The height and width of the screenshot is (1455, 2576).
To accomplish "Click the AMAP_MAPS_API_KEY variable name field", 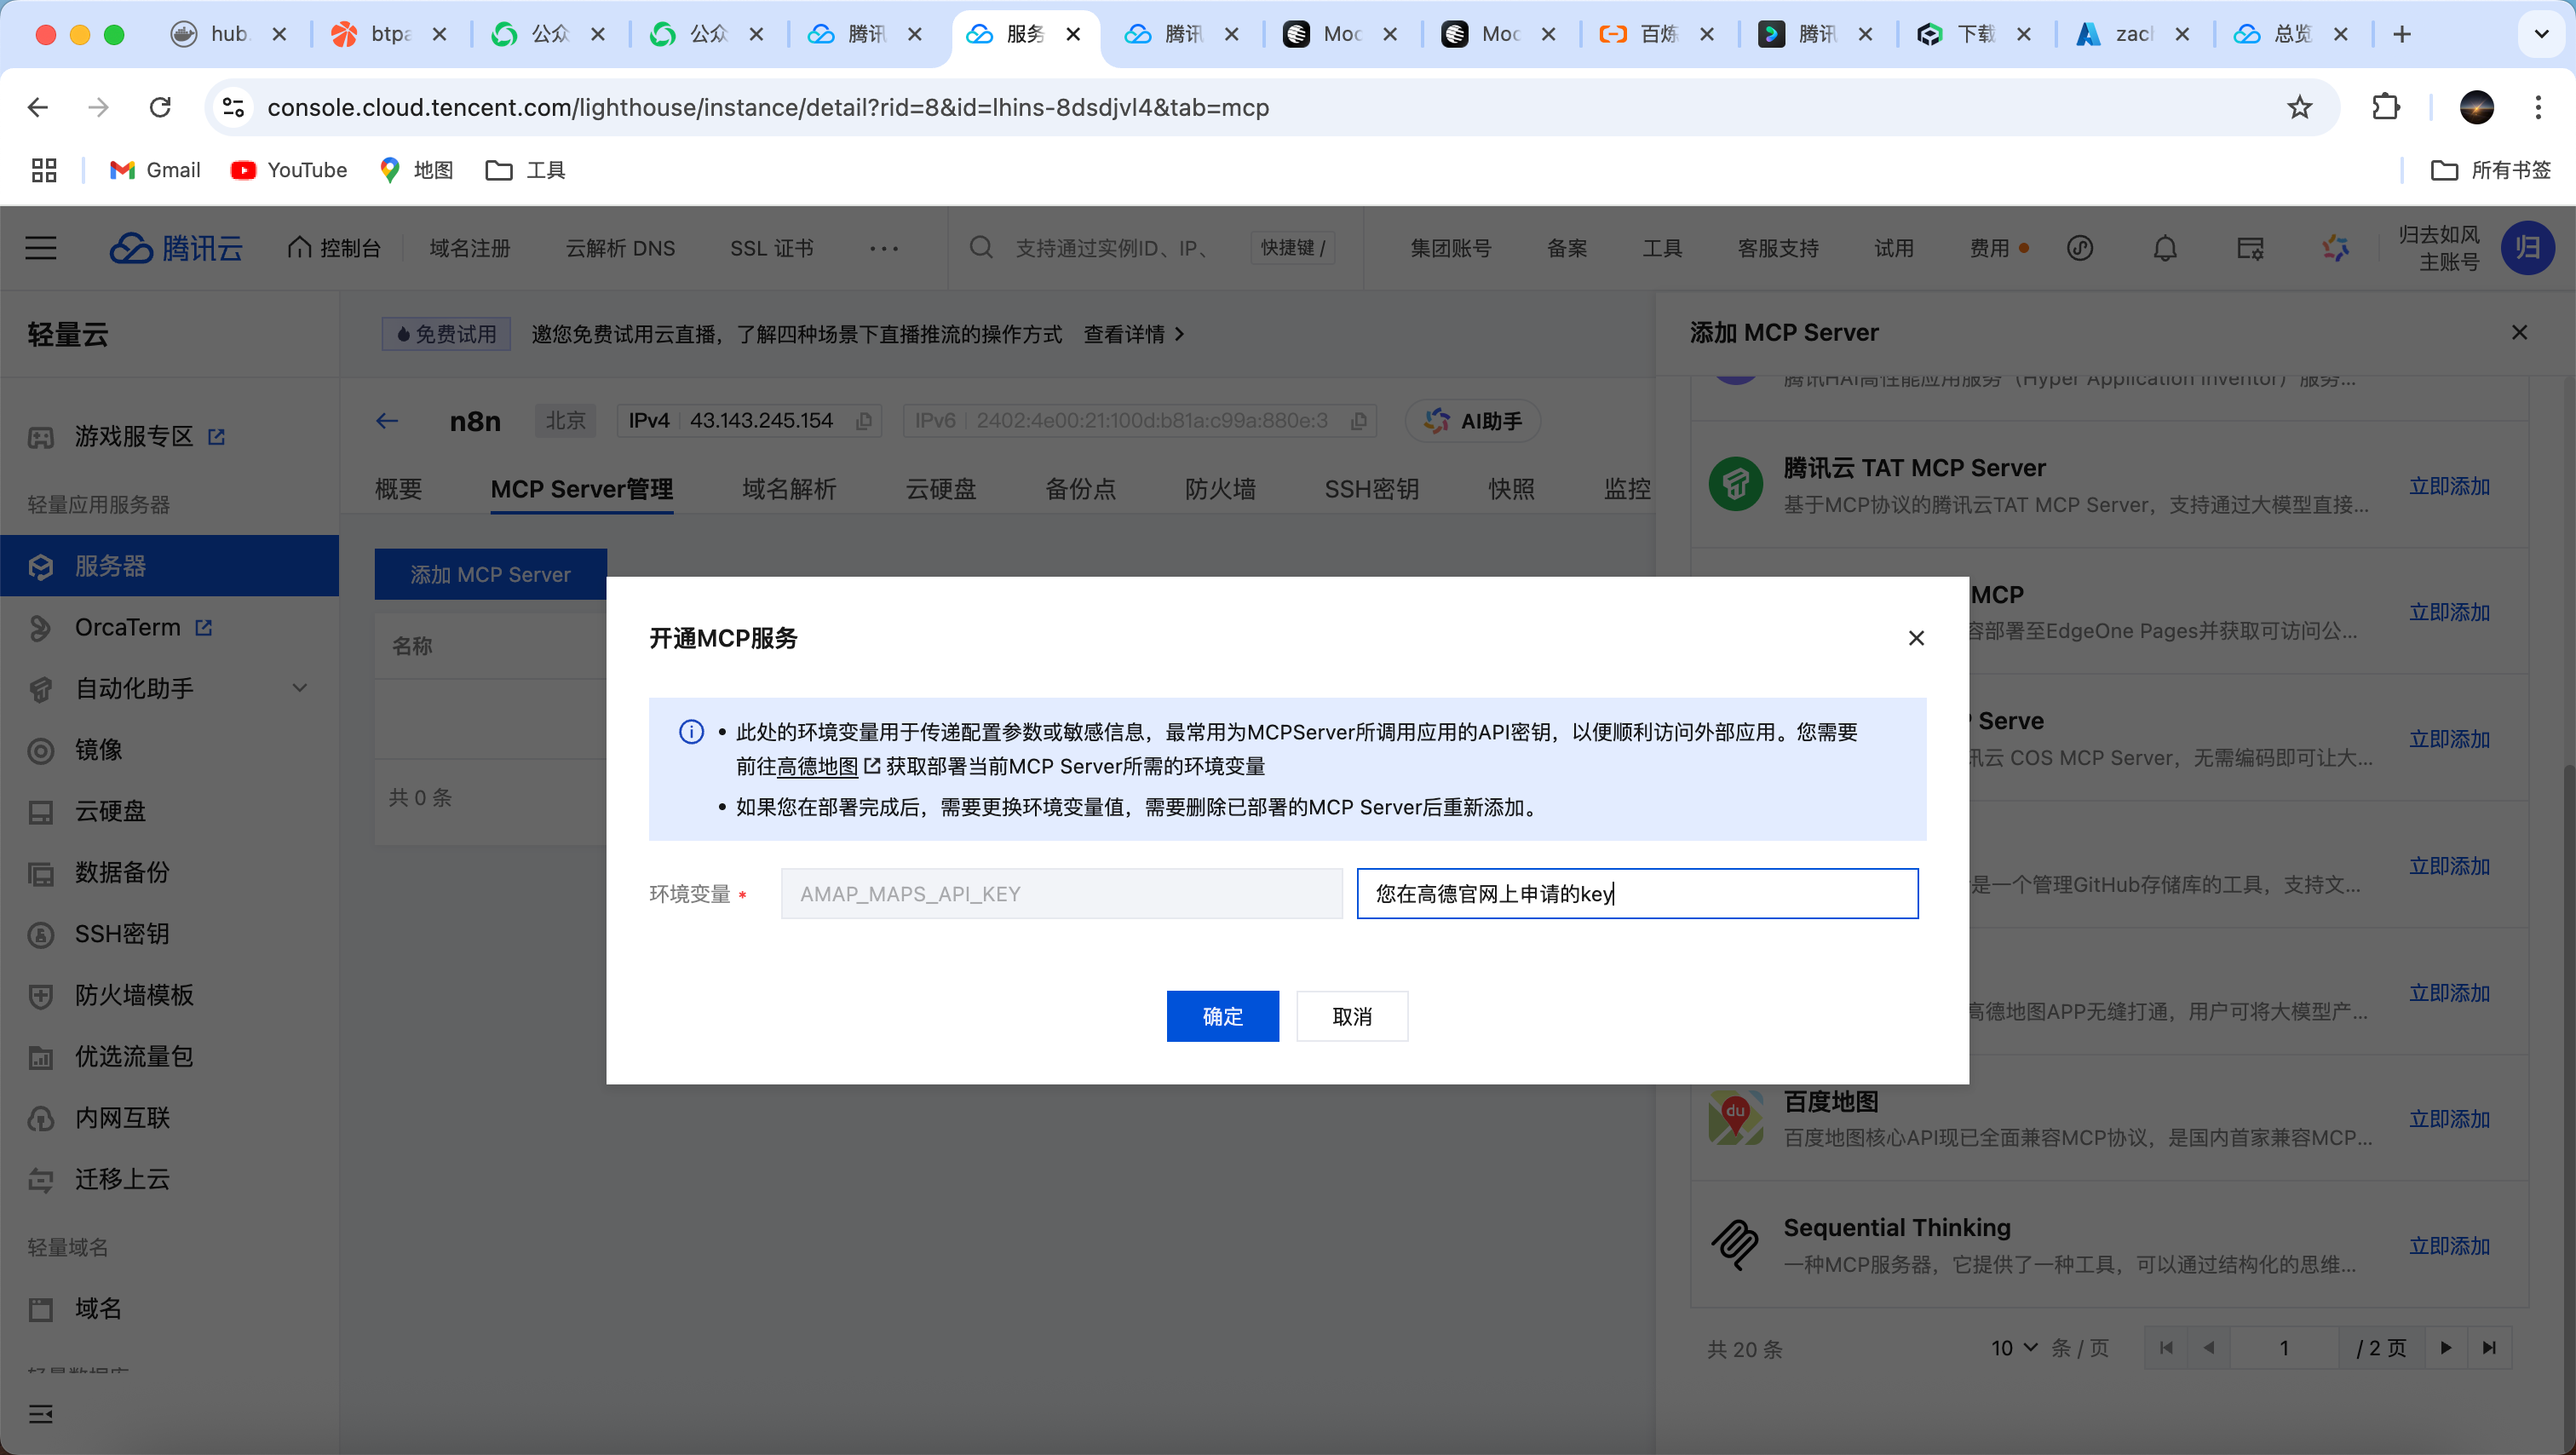I will click(1061, 893).
